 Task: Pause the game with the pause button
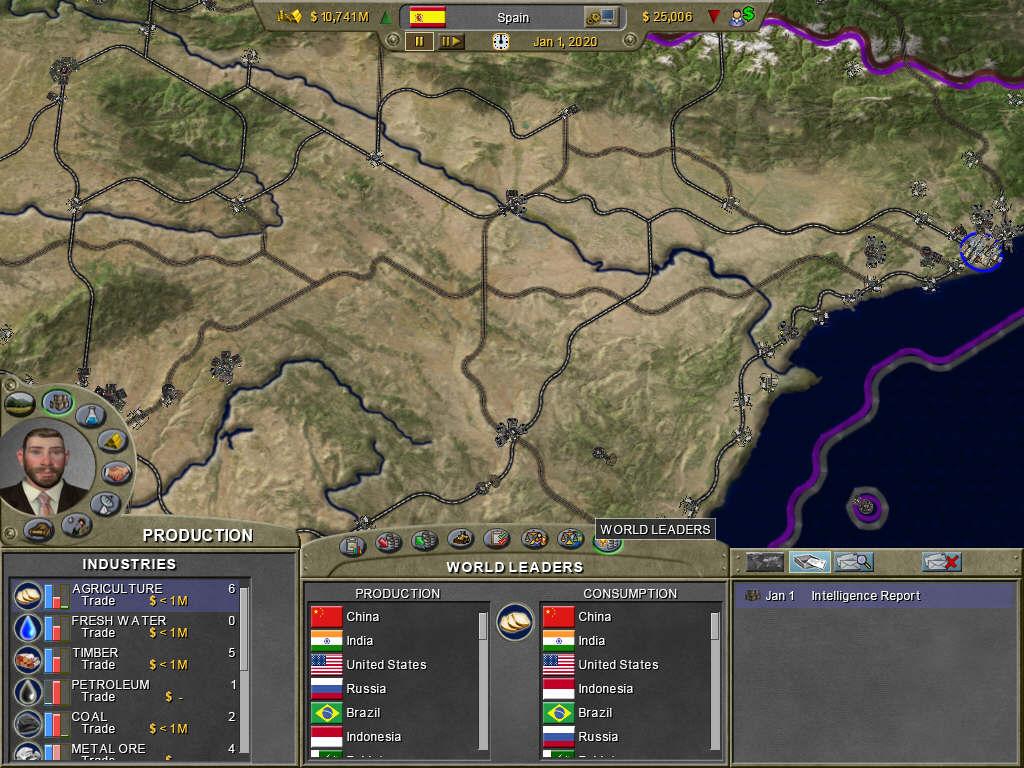coord(419,41)
